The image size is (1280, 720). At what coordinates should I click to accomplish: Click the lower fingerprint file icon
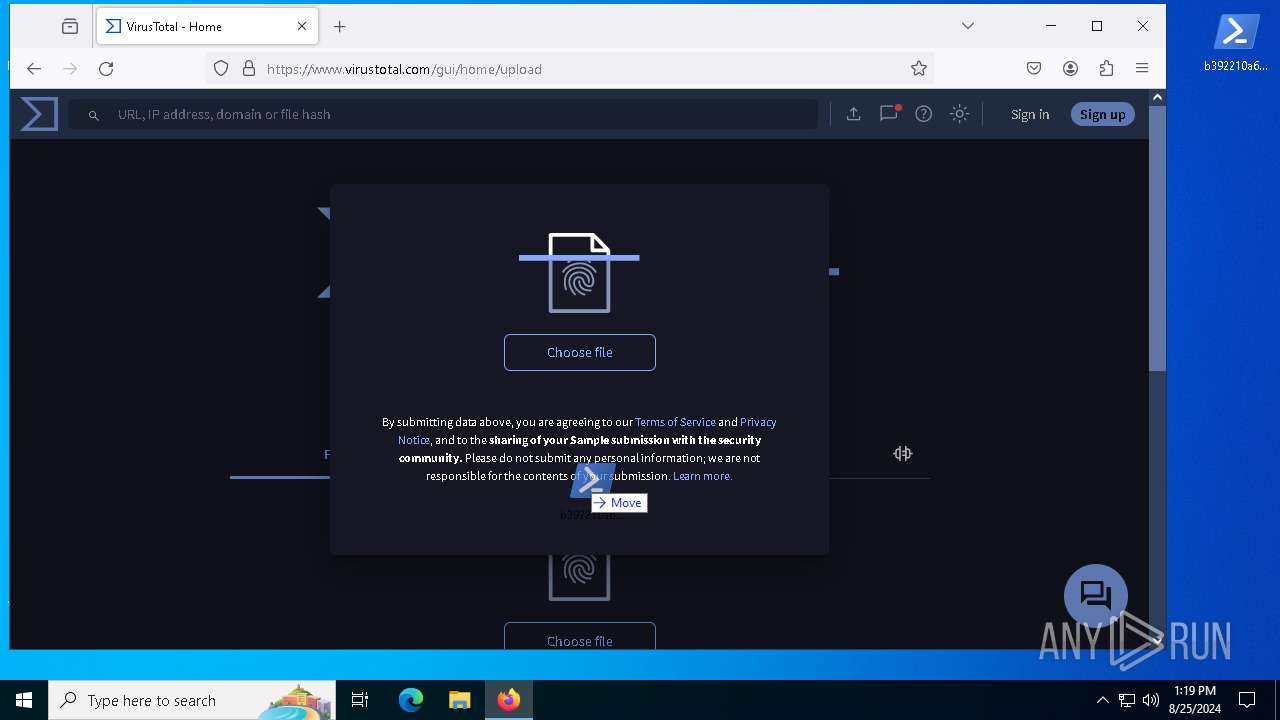click(x=579, y=577)
